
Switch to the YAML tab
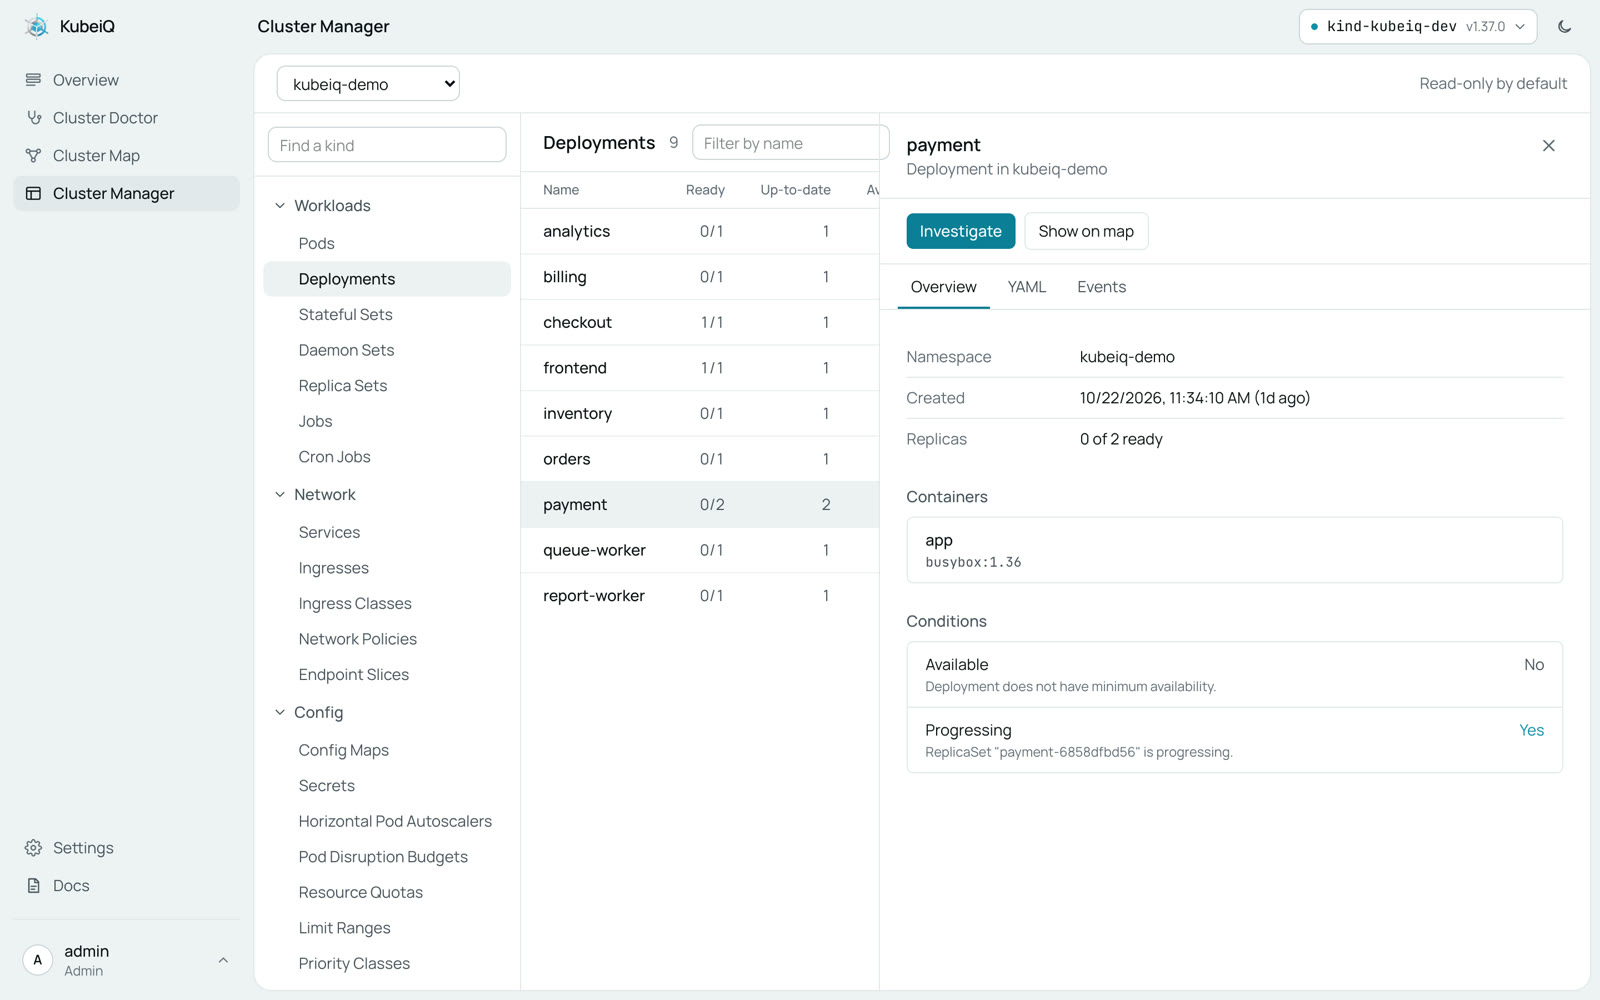1027,287
